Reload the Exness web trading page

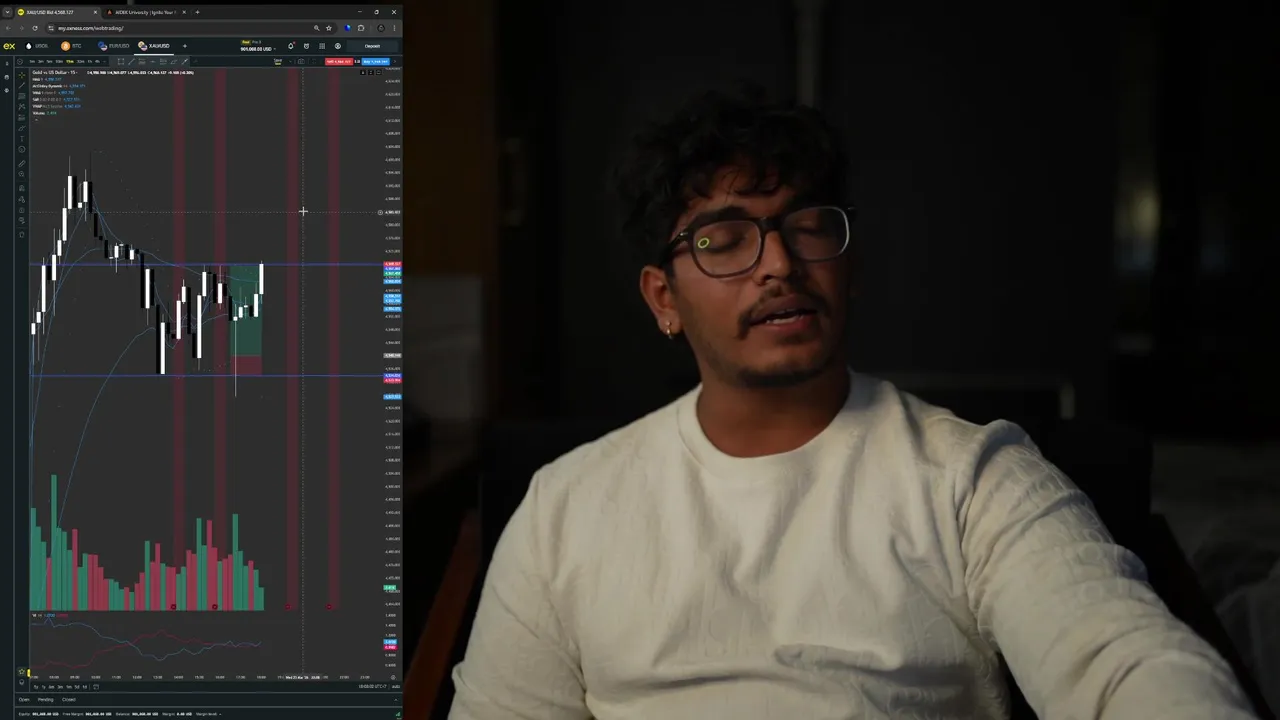(x=35, y=28)
